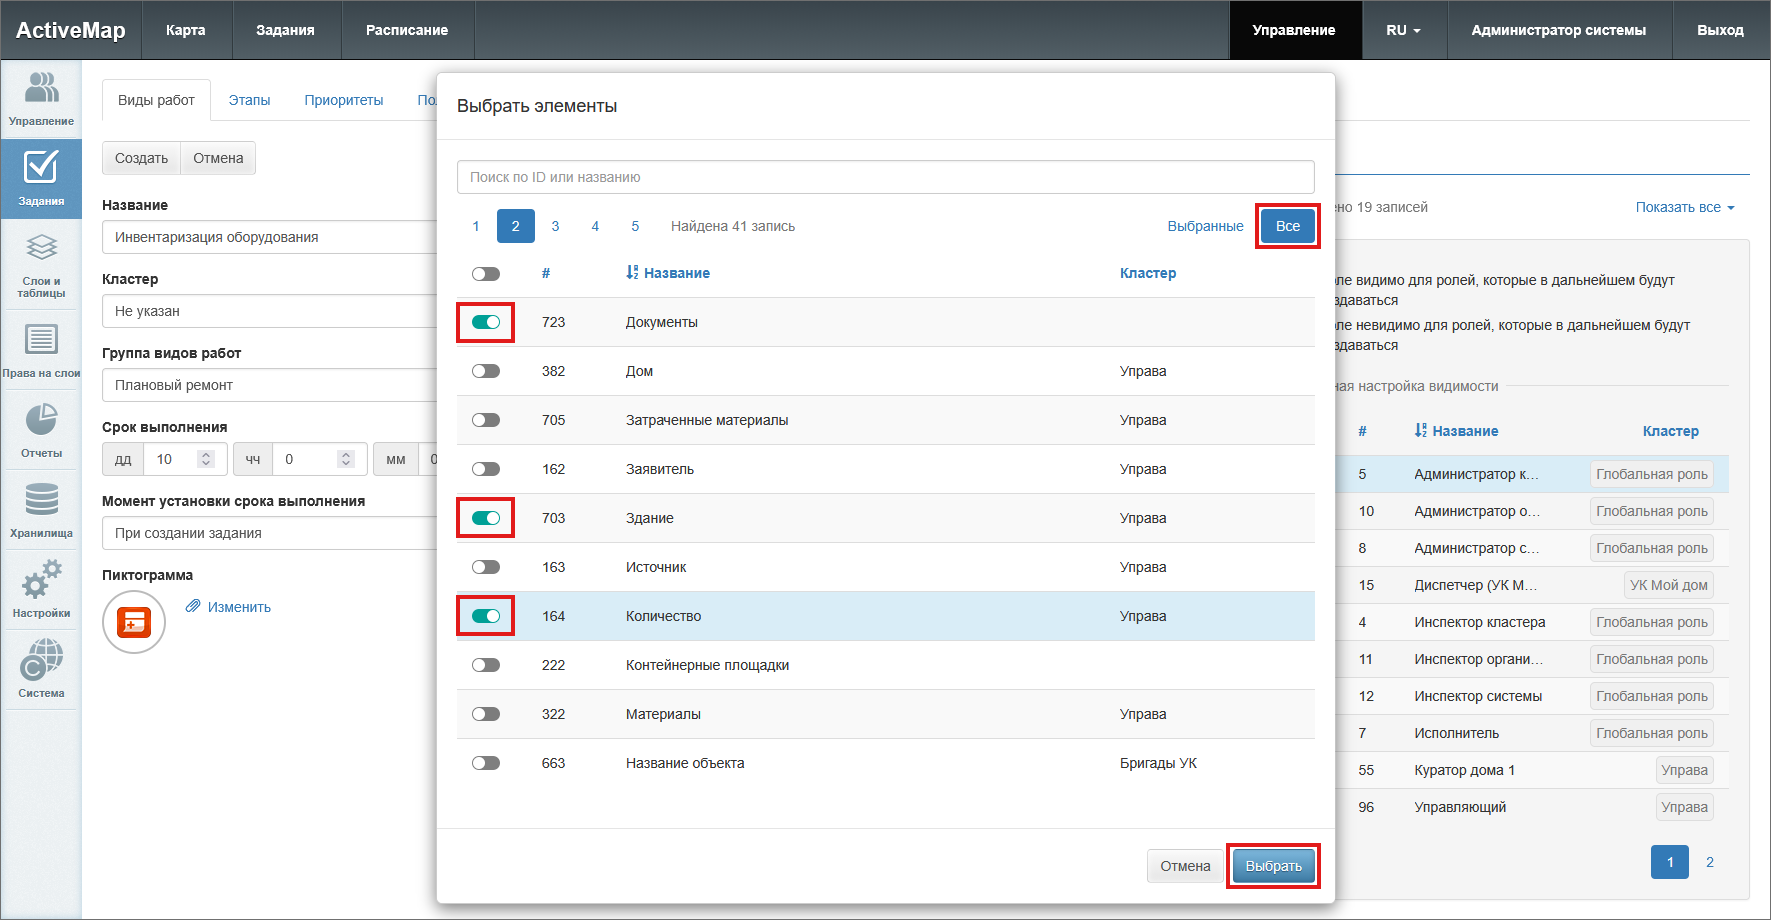This screenshot has height=920, width=1771.
Task: Switch to the Этапы tab
Action: pos(249,100)
